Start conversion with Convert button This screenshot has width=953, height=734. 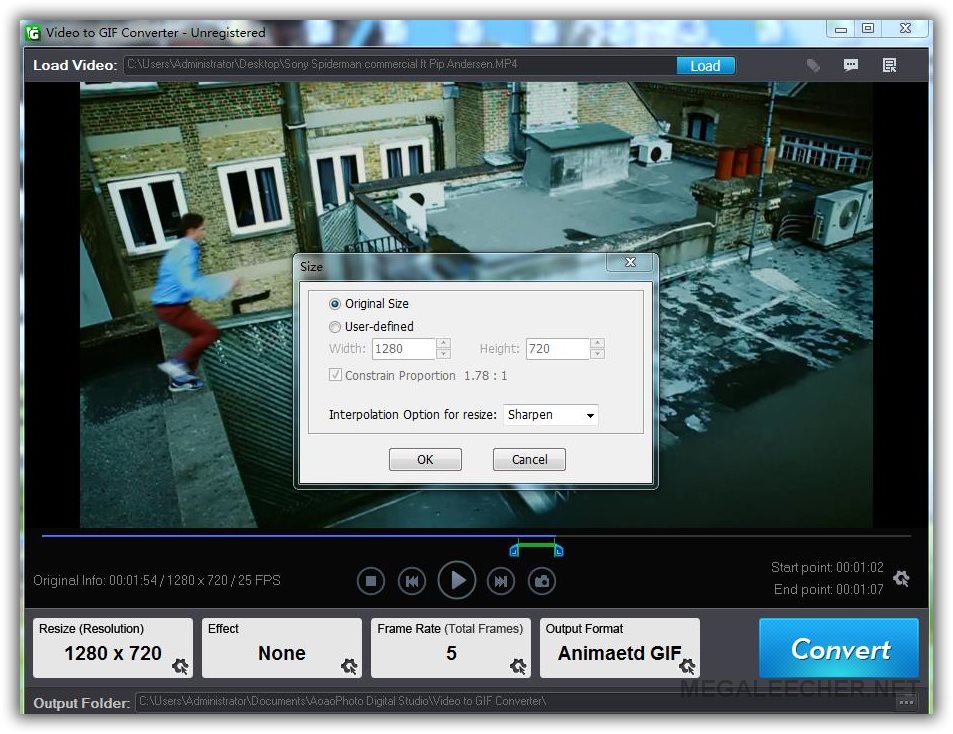[x=839, y=648]
